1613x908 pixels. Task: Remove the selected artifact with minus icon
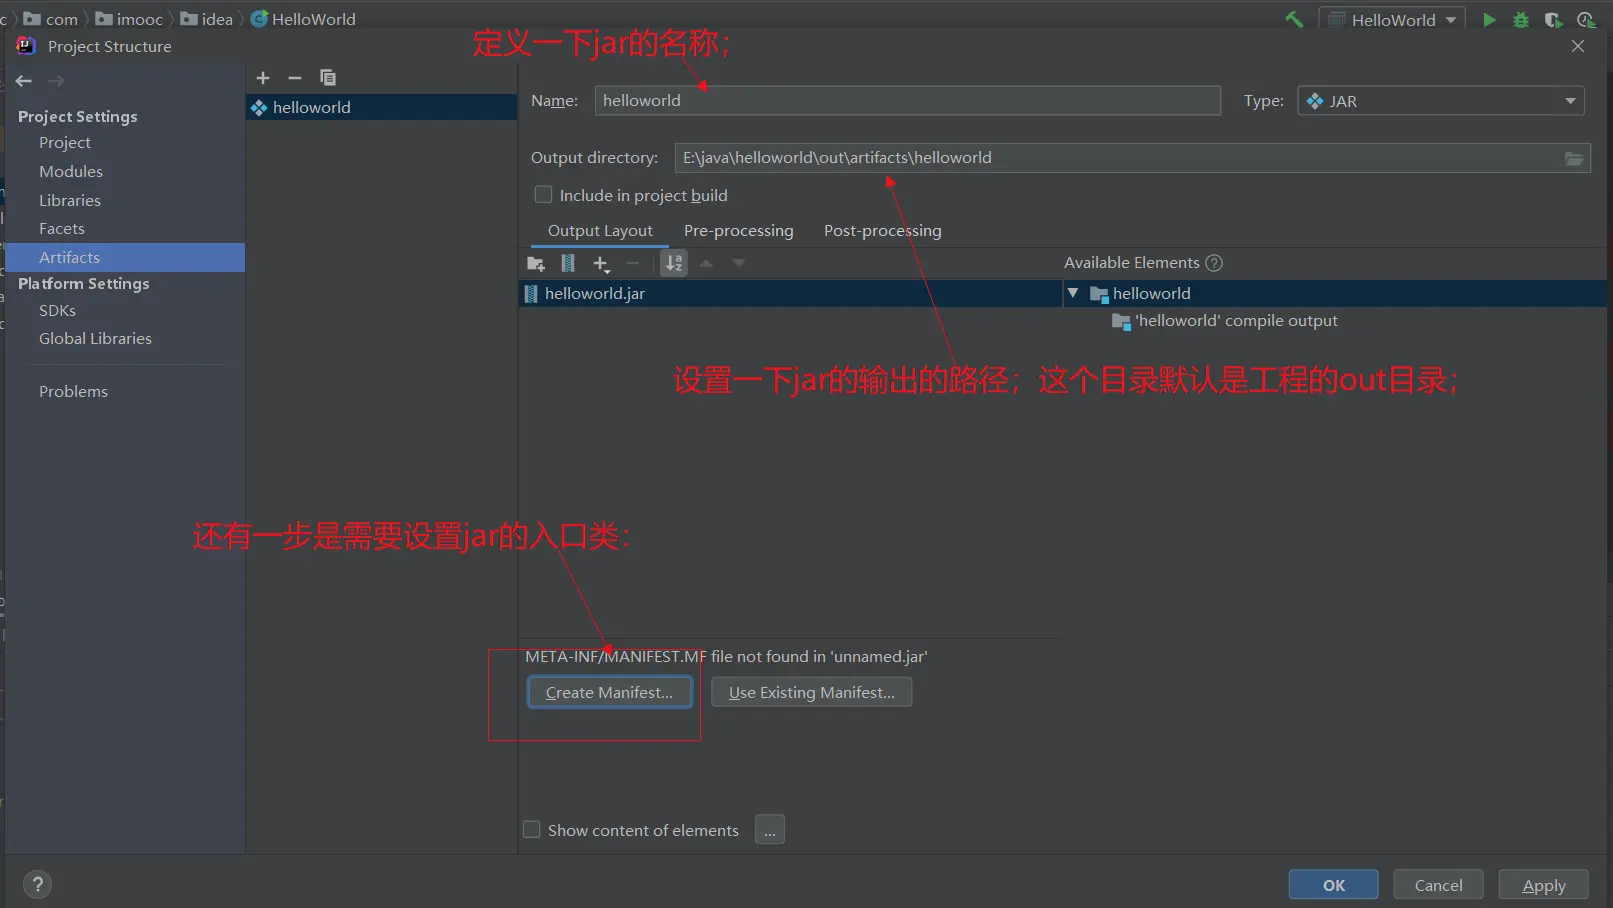(x=295, y=78)
